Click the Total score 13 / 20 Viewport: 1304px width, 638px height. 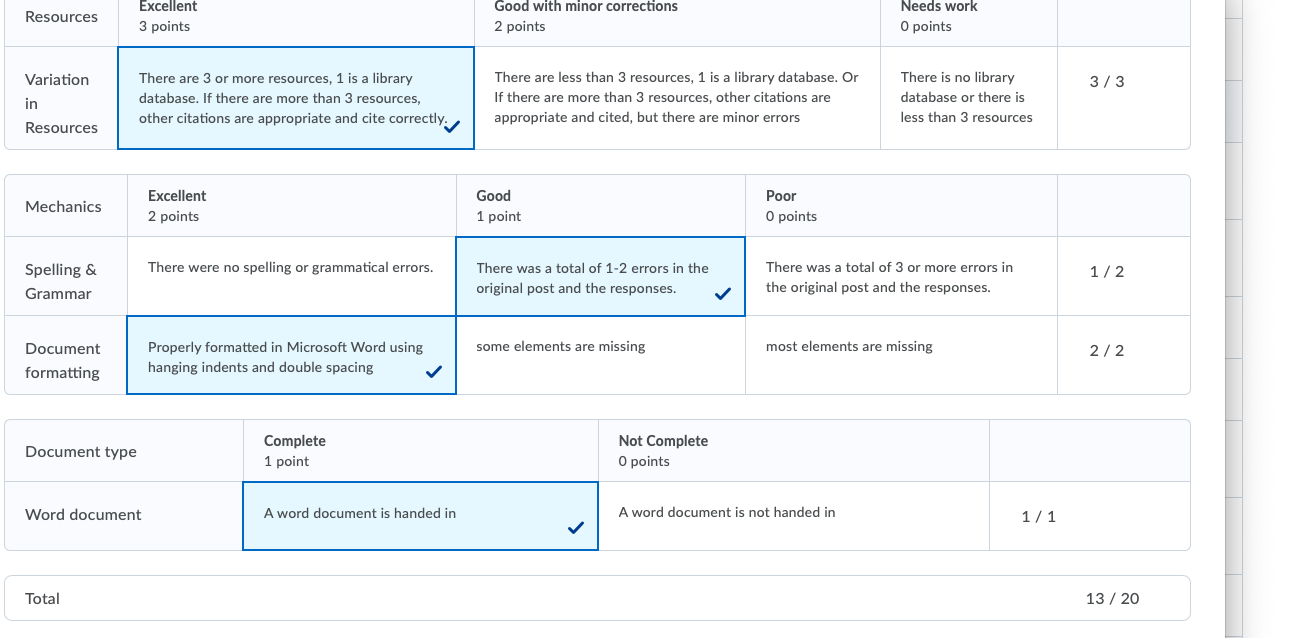tap(1112, 599)
